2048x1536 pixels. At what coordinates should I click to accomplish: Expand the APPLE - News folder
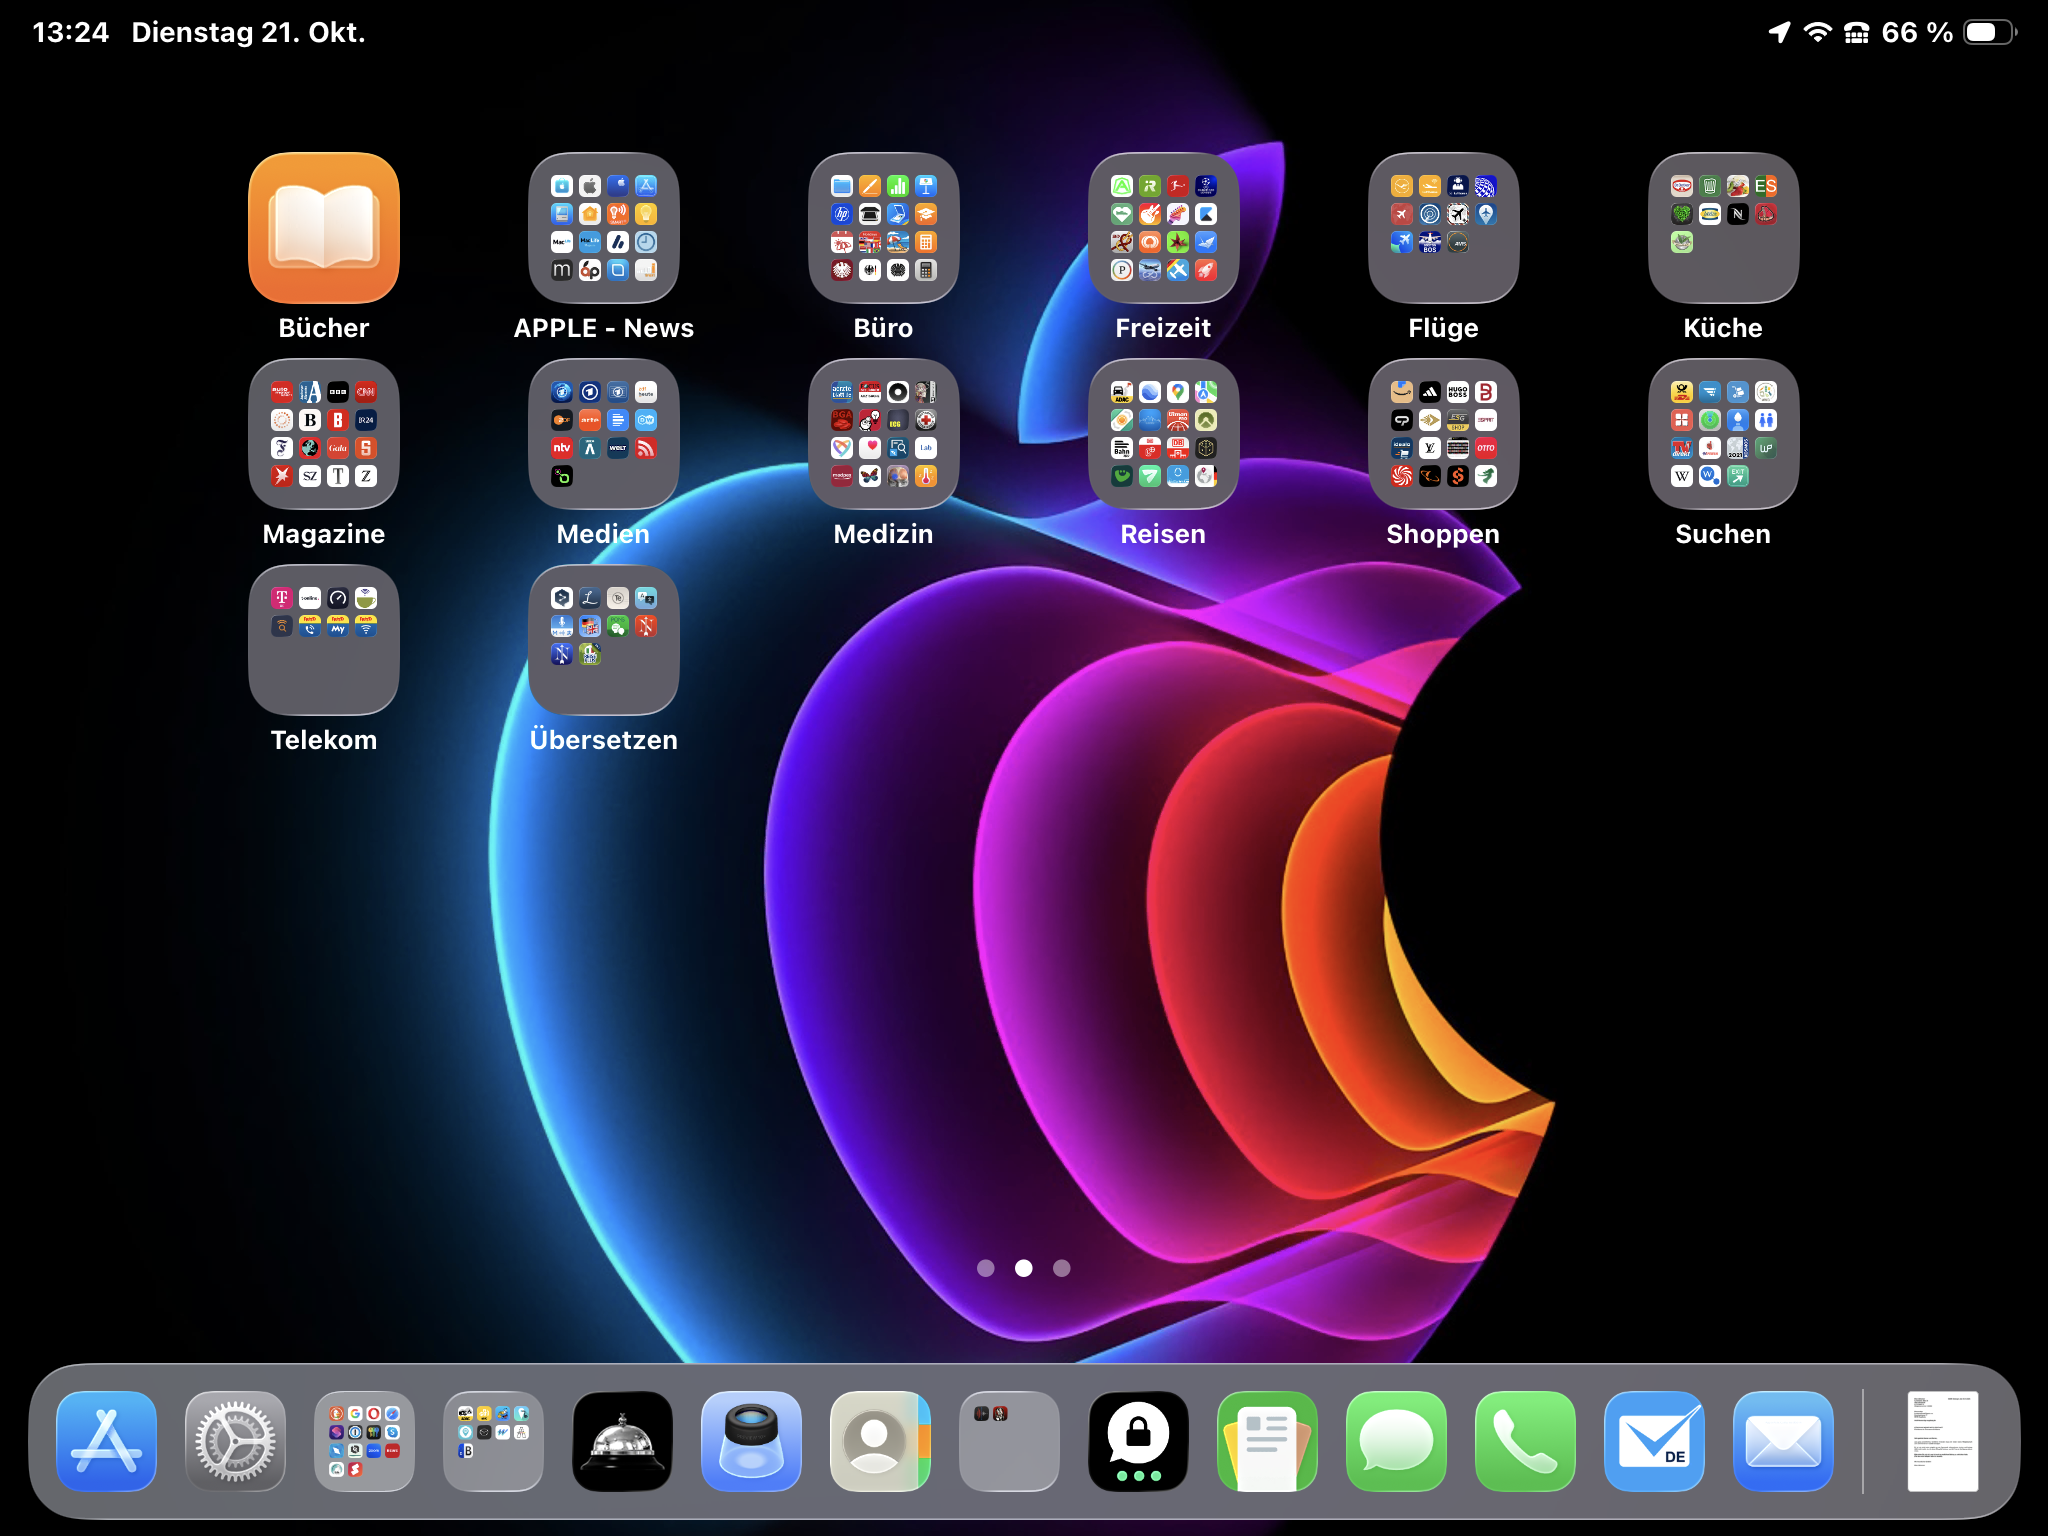tap(603, 228)
